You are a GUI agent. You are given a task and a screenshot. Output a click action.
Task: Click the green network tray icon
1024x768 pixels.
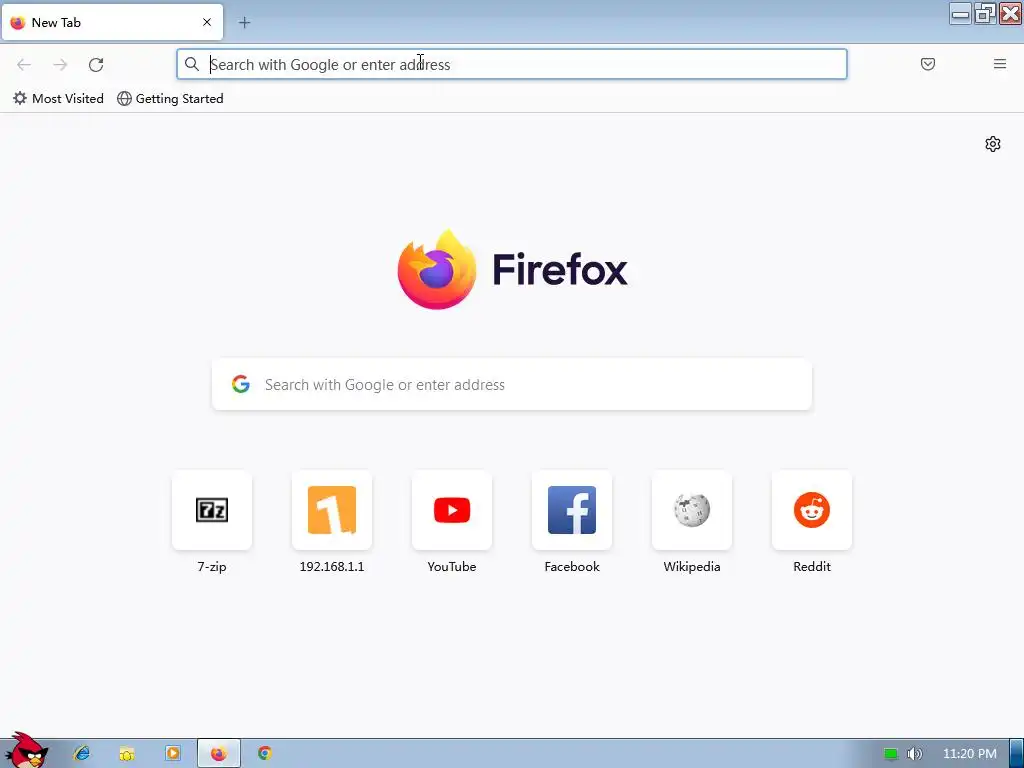pos(891,754)
